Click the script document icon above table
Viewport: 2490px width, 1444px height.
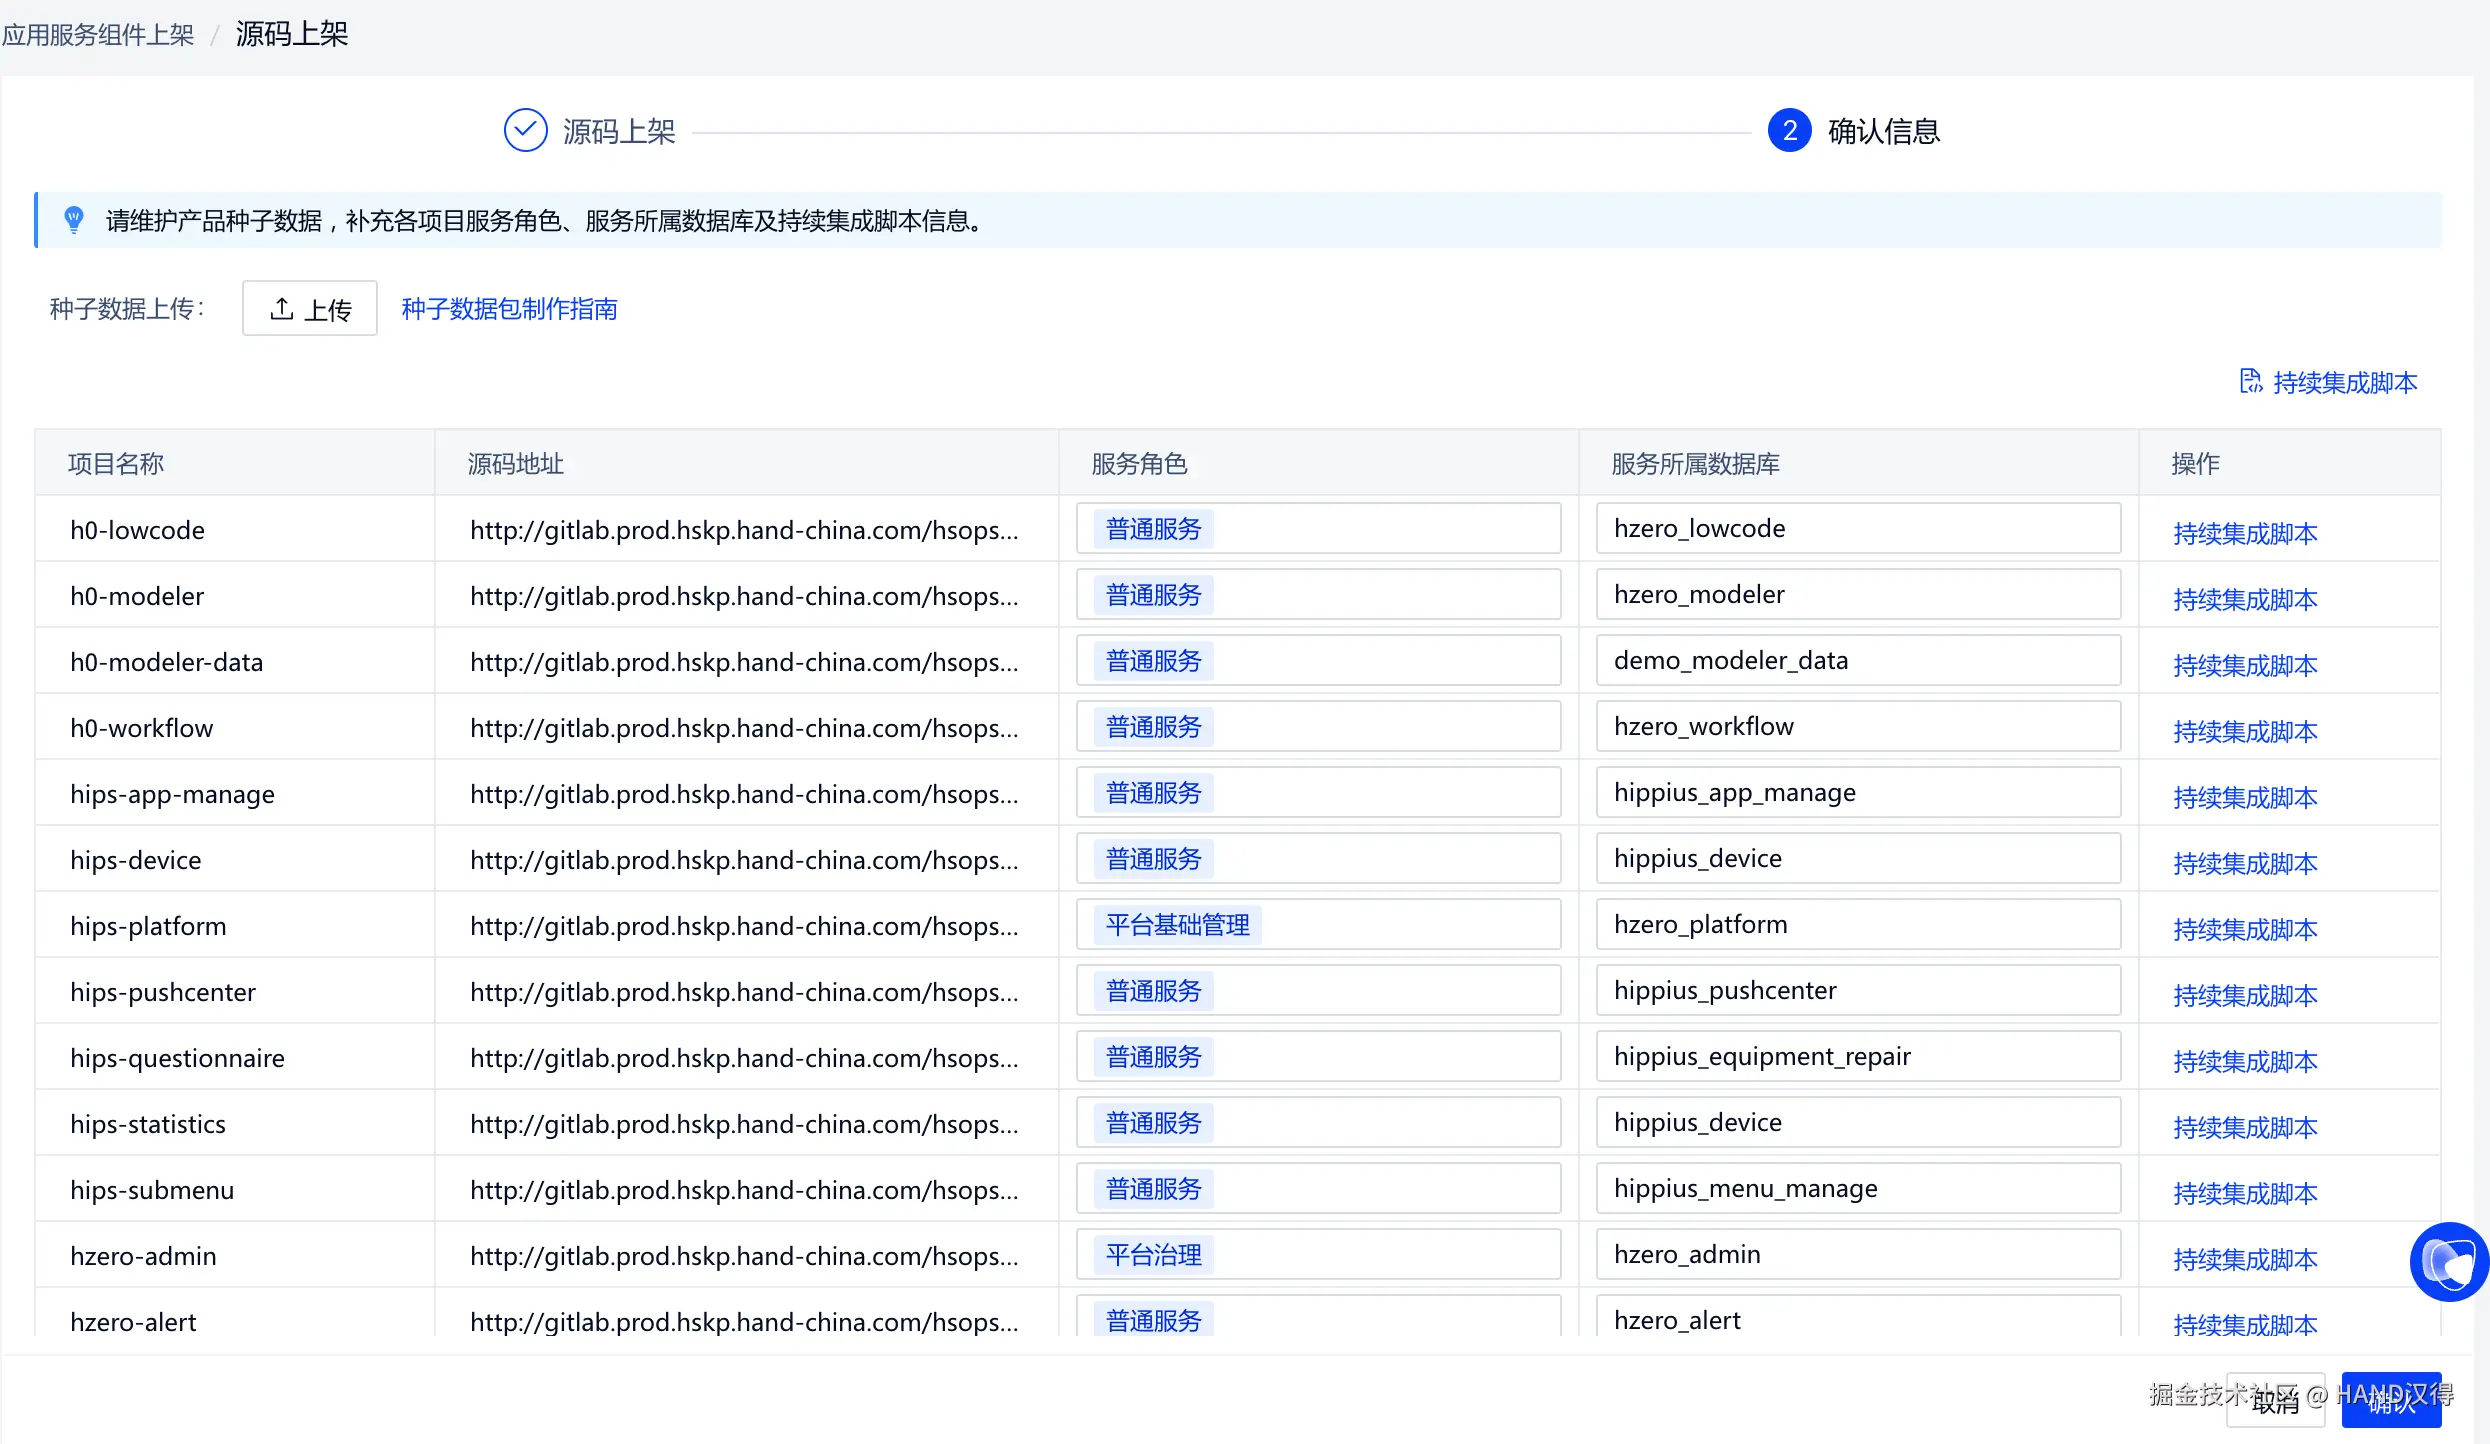(x=2250, y=381)
